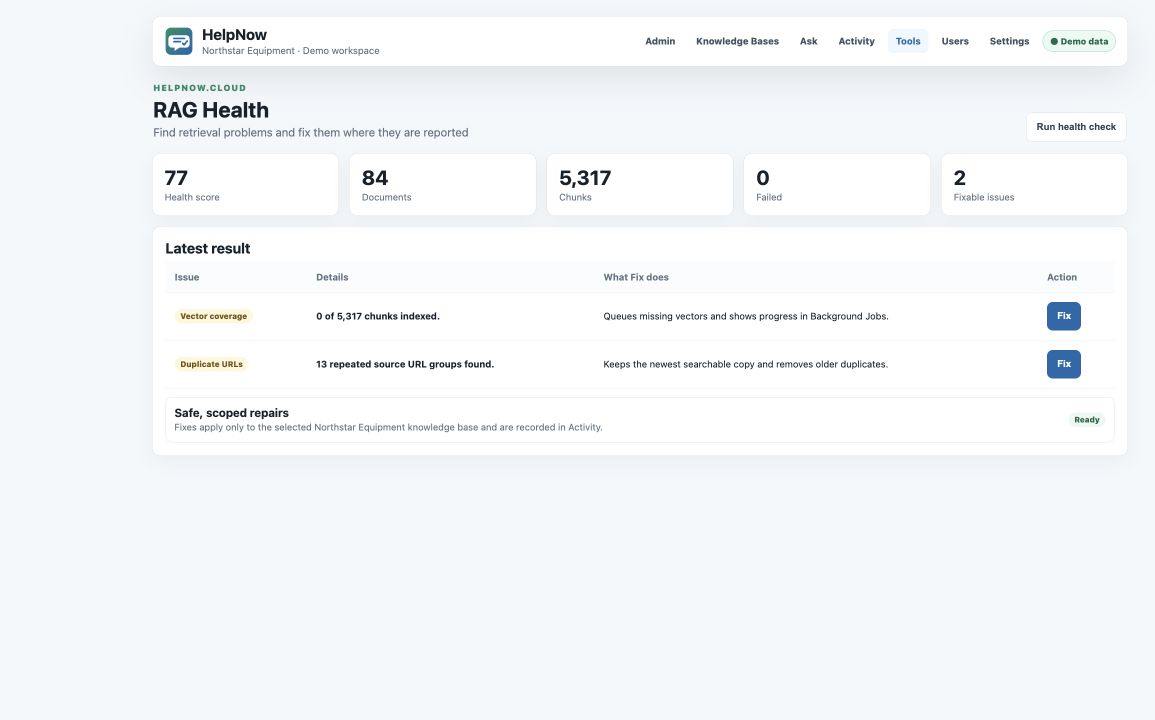The image size is (1155, 720).
Task: Click the 0 Failed card
Action: coord(837,185)
